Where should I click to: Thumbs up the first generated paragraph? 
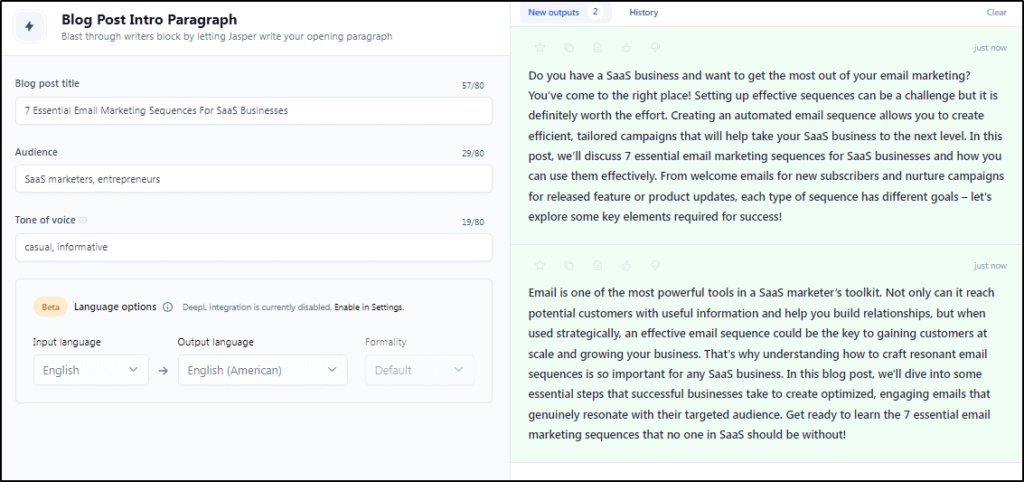(x=626, y=48)
